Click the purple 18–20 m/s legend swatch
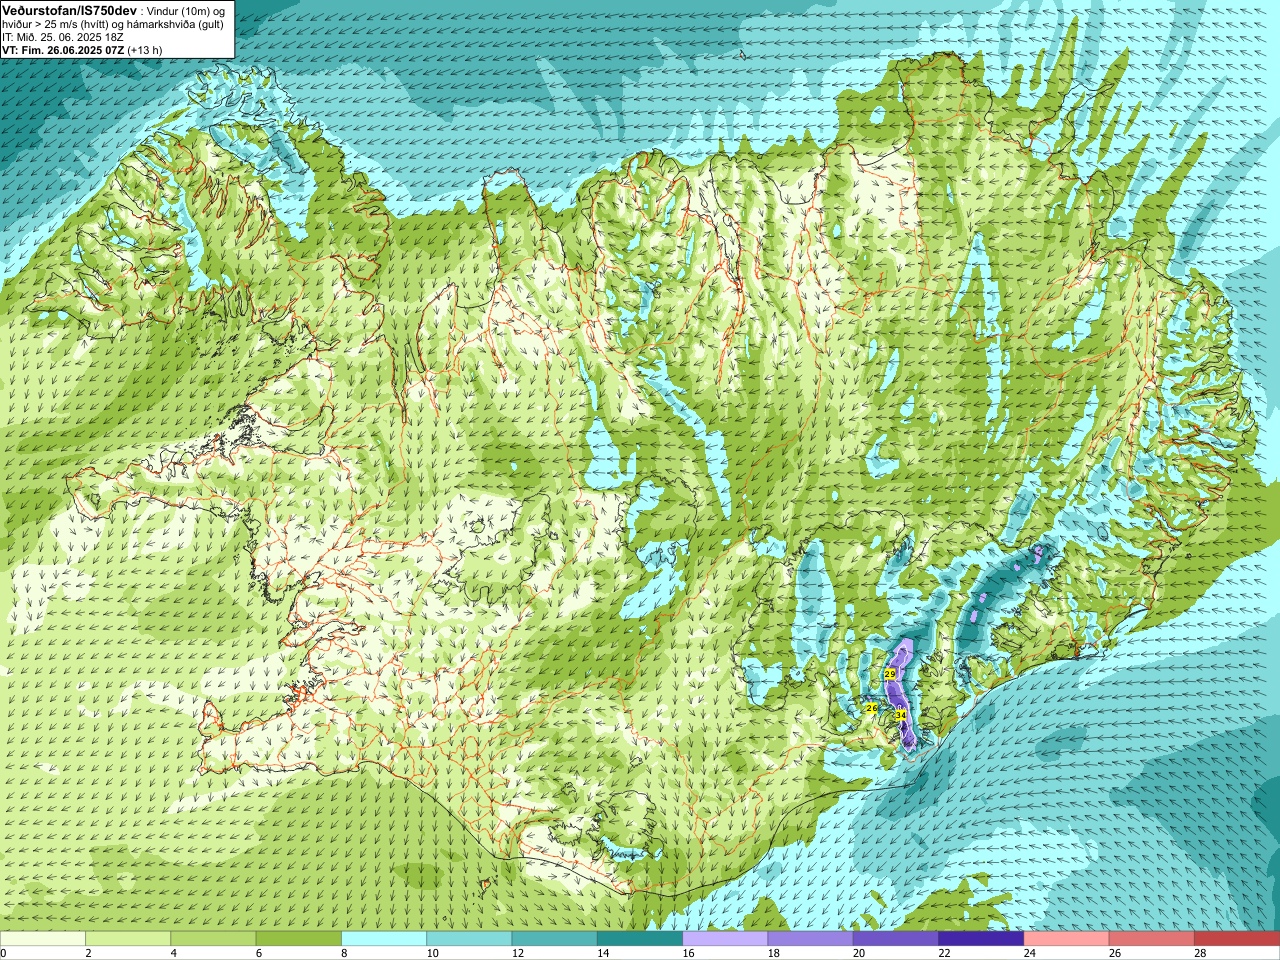1280x960 pixels. [x=811, y=939]
